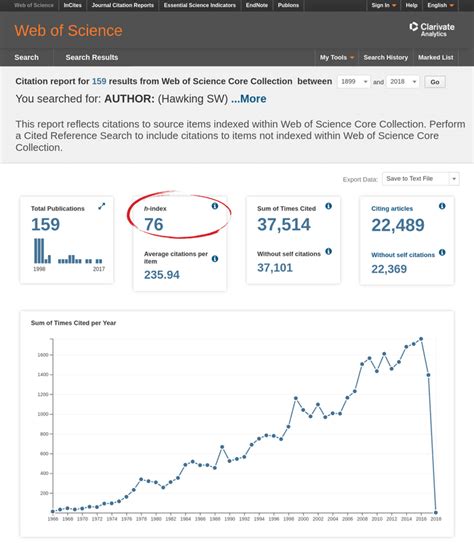Open Journal Citation Reports in top bar
Image resolution: width=474 pixels, height=550 pixels.
coord(123,5)
